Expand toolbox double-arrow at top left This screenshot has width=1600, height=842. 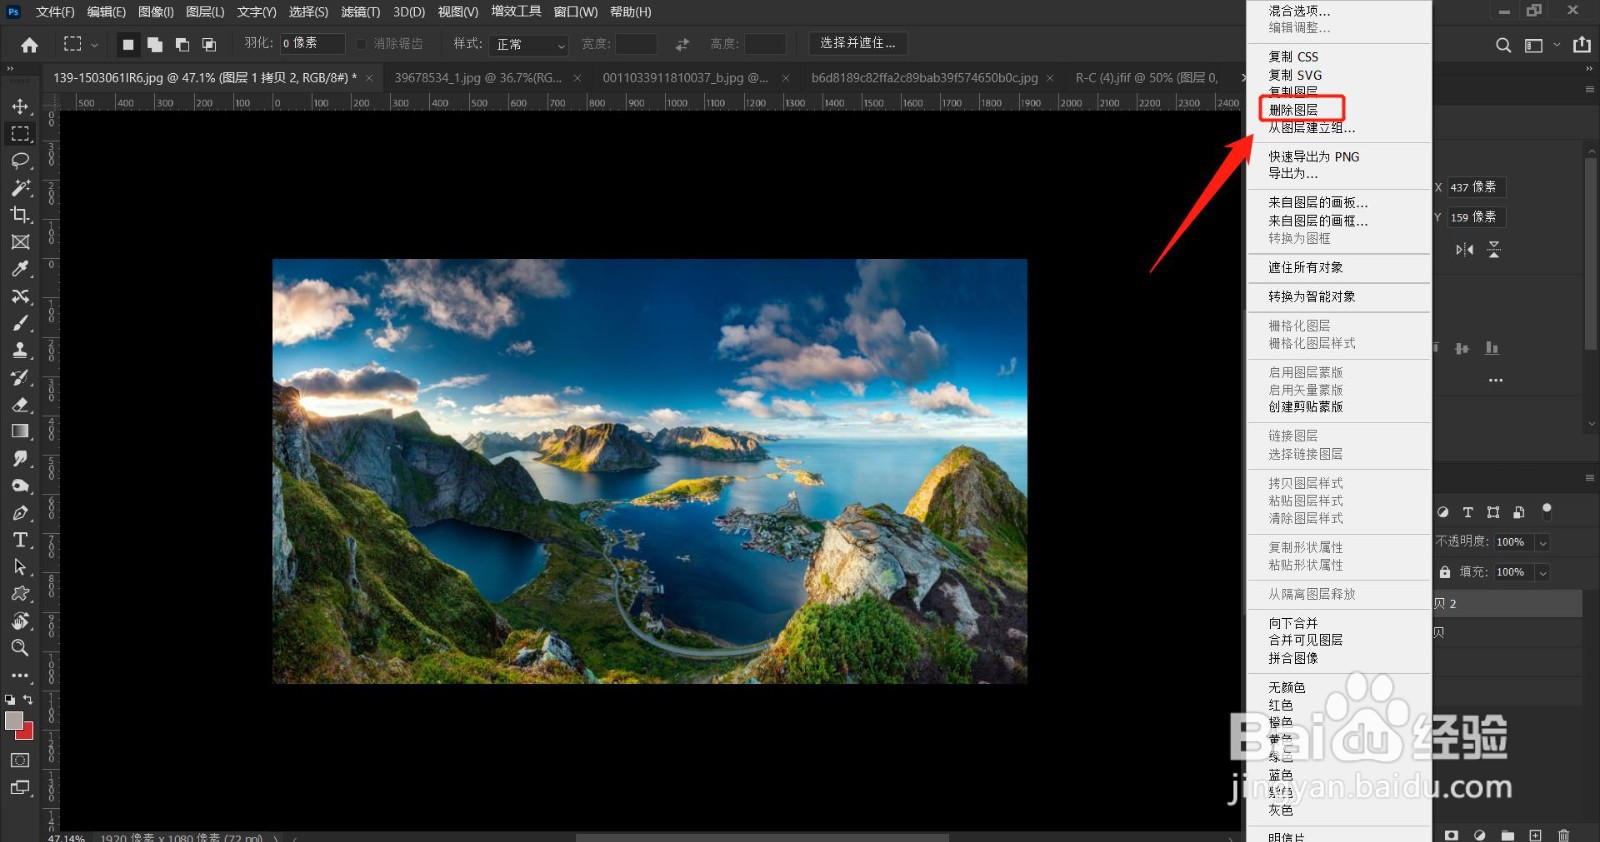click(x=10, y=69)
